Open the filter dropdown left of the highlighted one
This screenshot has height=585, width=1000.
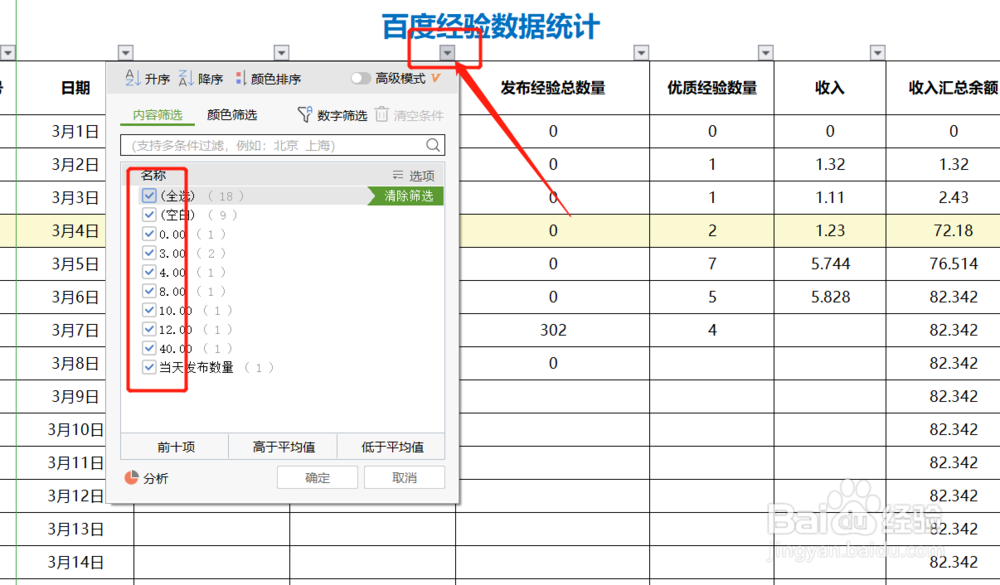click(281, 52)
